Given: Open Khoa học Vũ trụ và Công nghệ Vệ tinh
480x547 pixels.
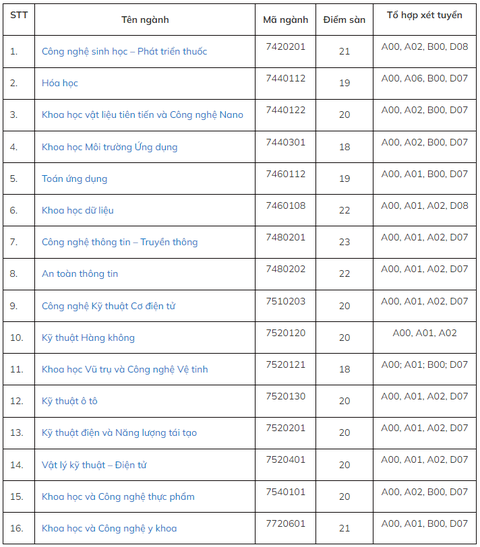Looking at the screenshot, I should [x=125, y=369].
